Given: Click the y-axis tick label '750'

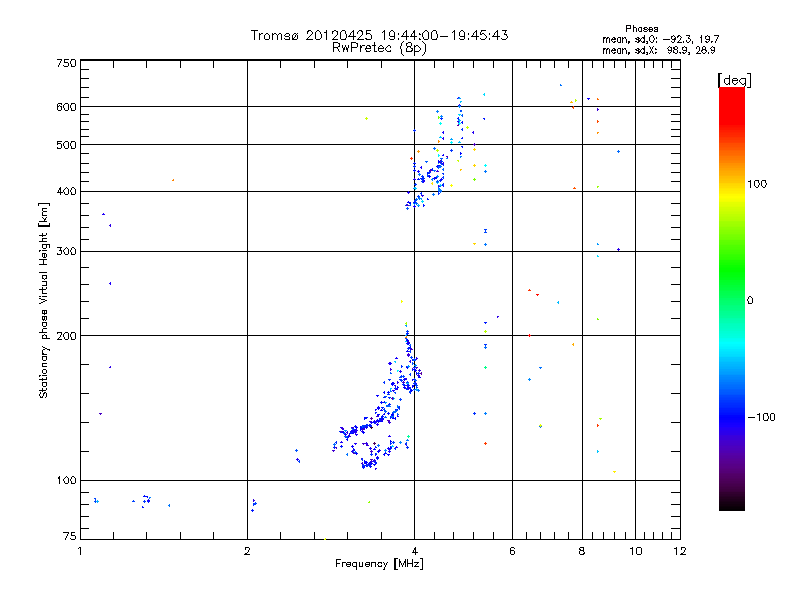Looking at the screenshot, I should click(66, 63).
